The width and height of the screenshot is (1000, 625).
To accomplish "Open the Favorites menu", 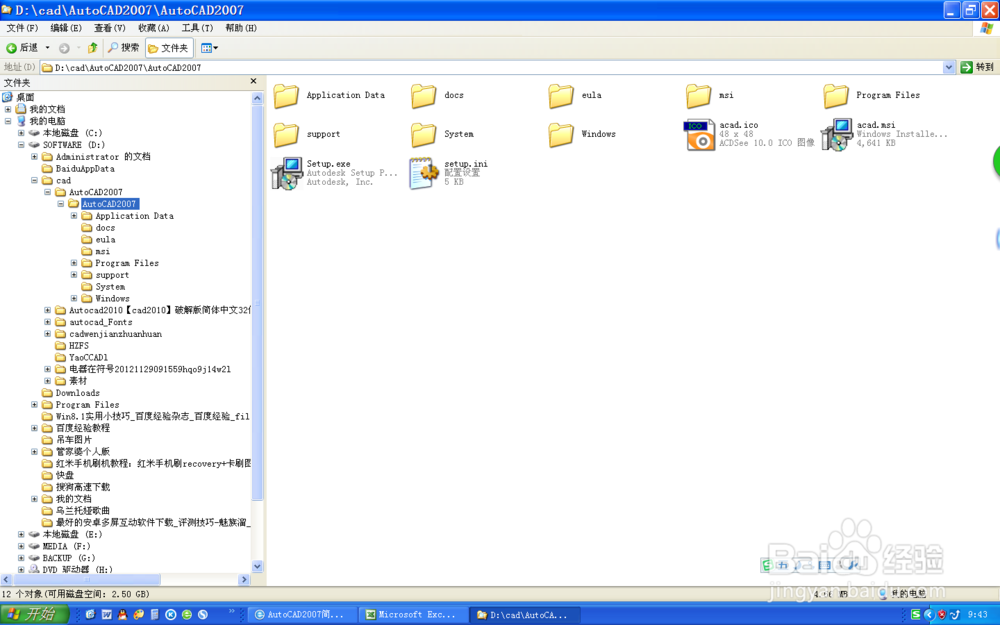I will click(x=154, y=28).
